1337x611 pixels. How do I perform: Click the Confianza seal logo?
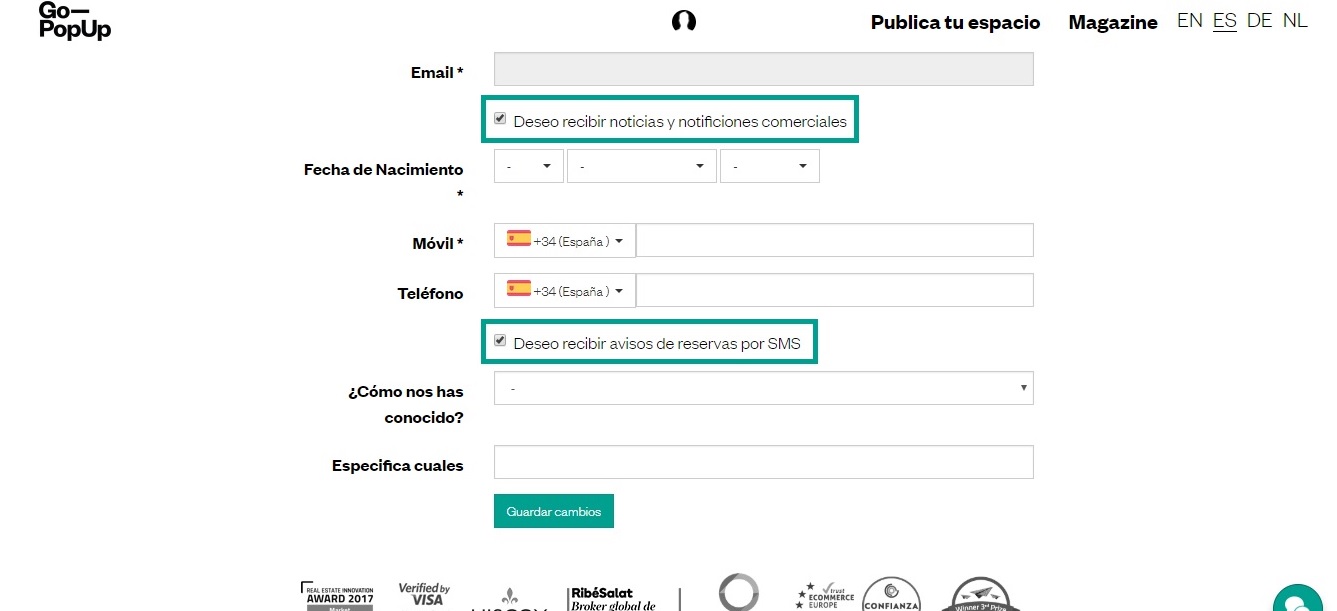[891, 594]
